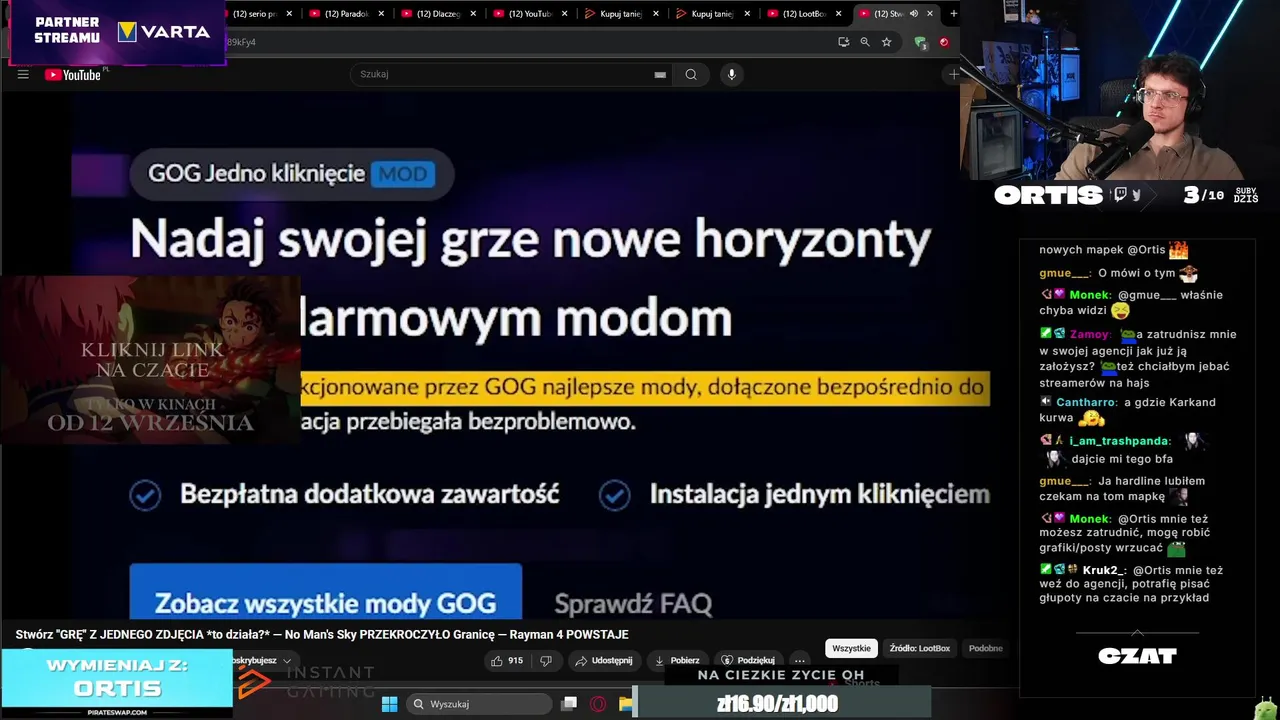The image size is (1280, 720).
Task: Bookmark this page with the star icon
Action: tap(886, 42)
